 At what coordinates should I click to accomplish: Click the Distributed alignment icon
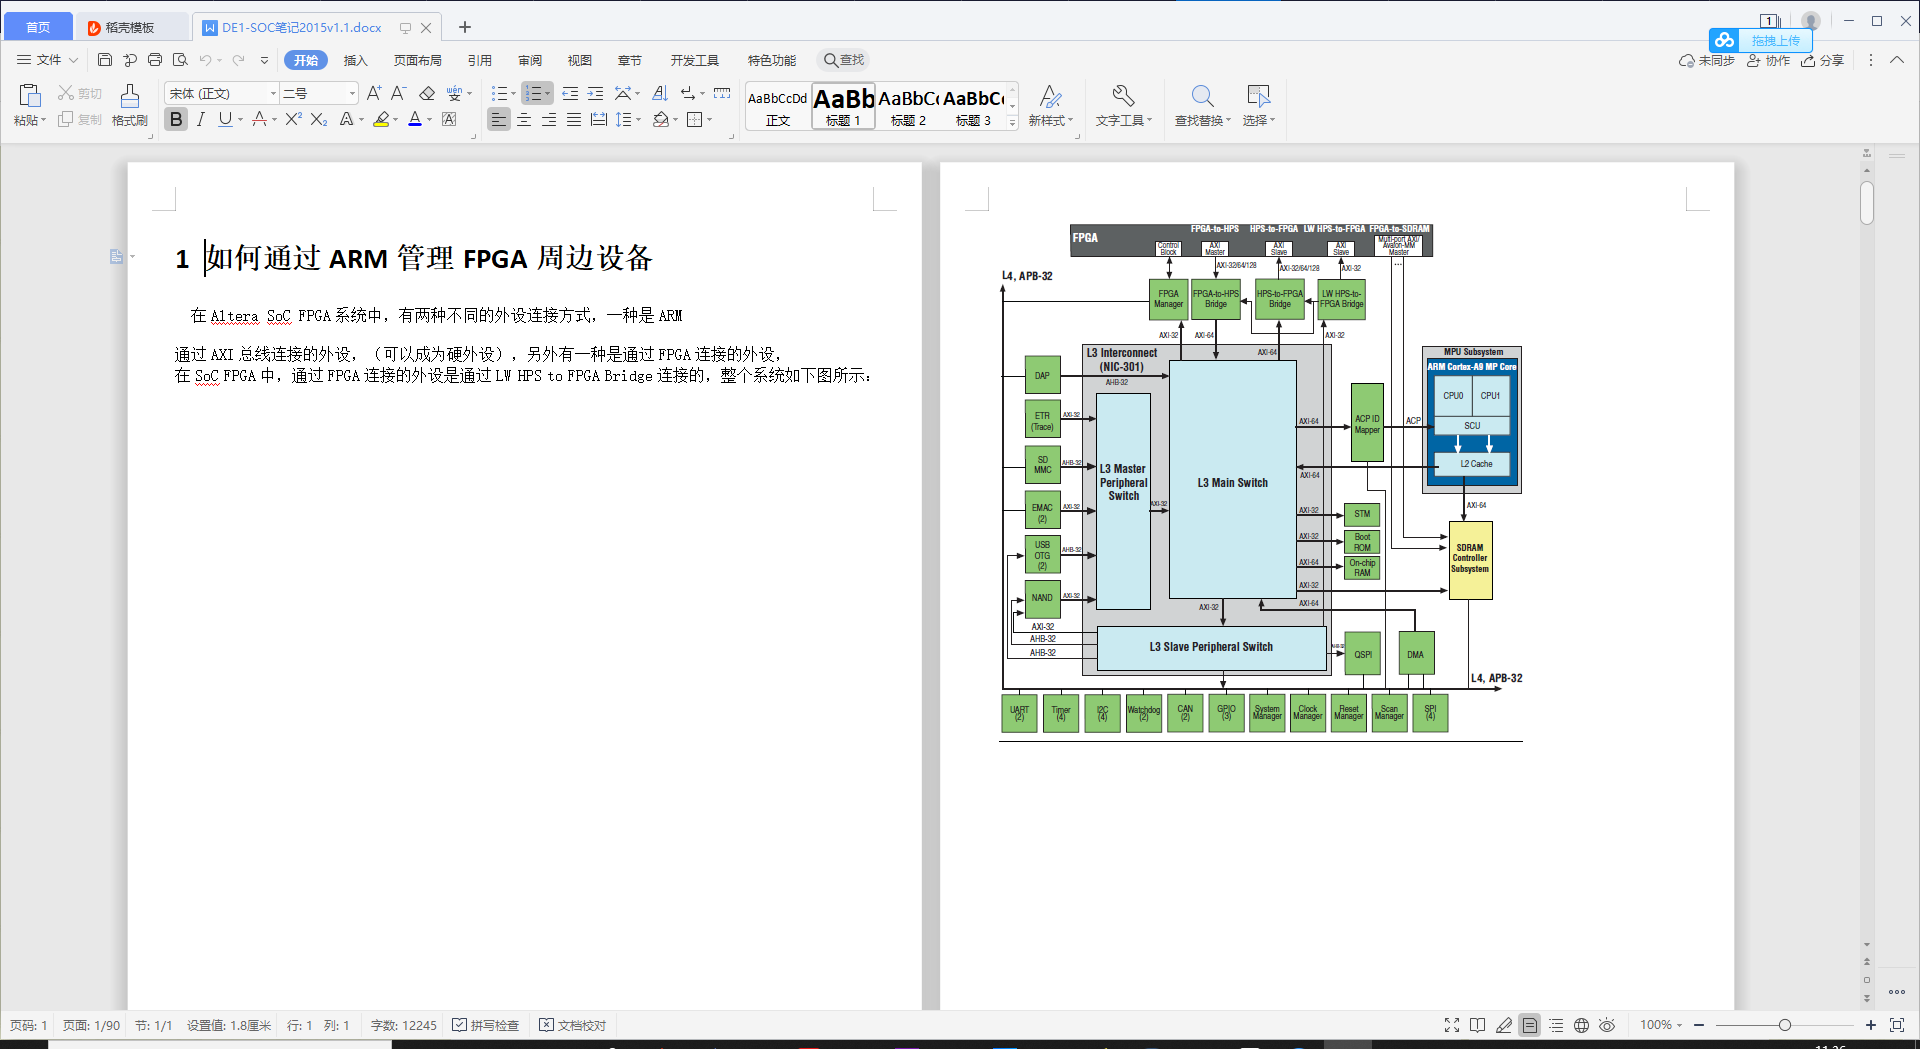[x=599, y=119]
